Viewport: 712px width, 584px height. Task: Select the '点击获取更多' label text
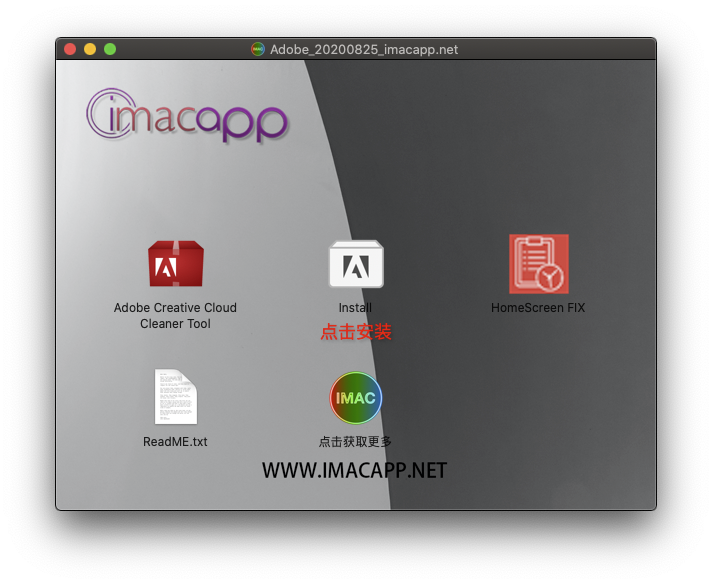point(355,441)
